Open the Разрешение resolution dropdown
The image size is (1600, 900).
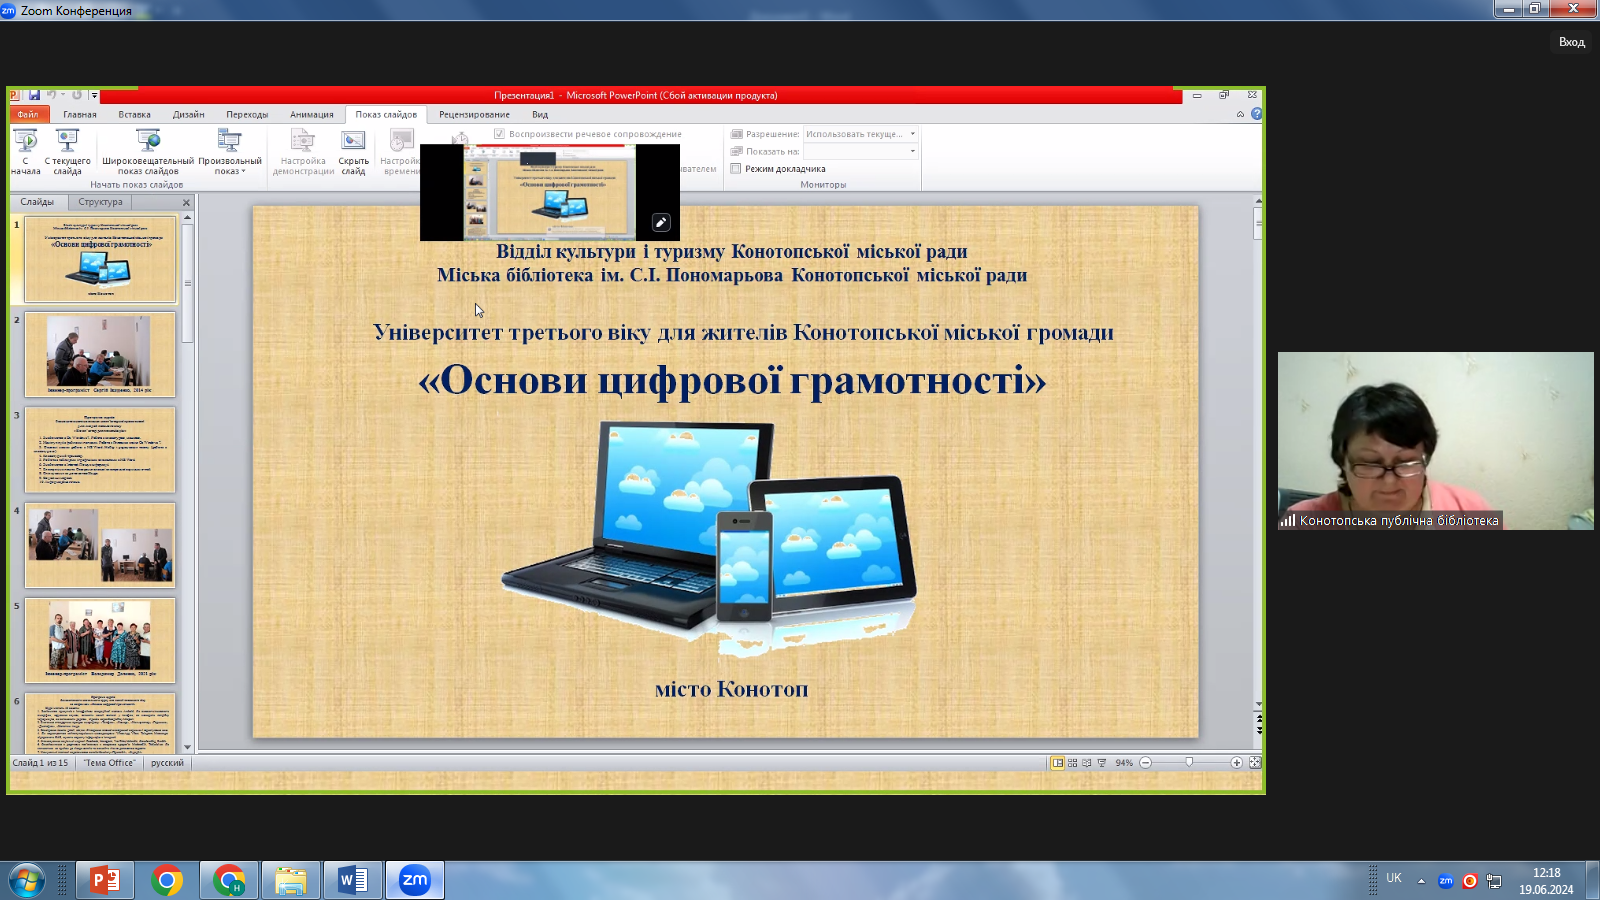pyautogui.click(x=912, y=134)
